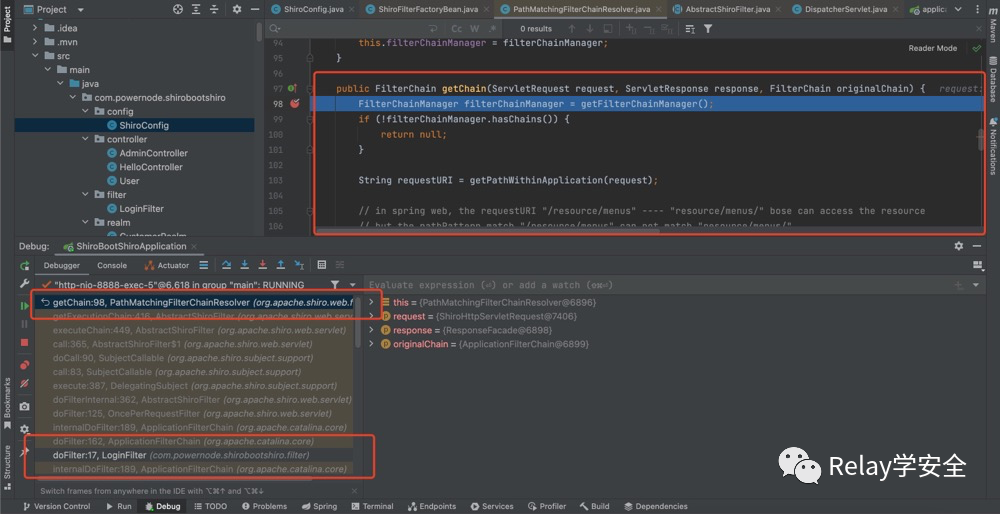Click the camera thread dump icon
1000x514 pixels.
(x=24, y=406)
